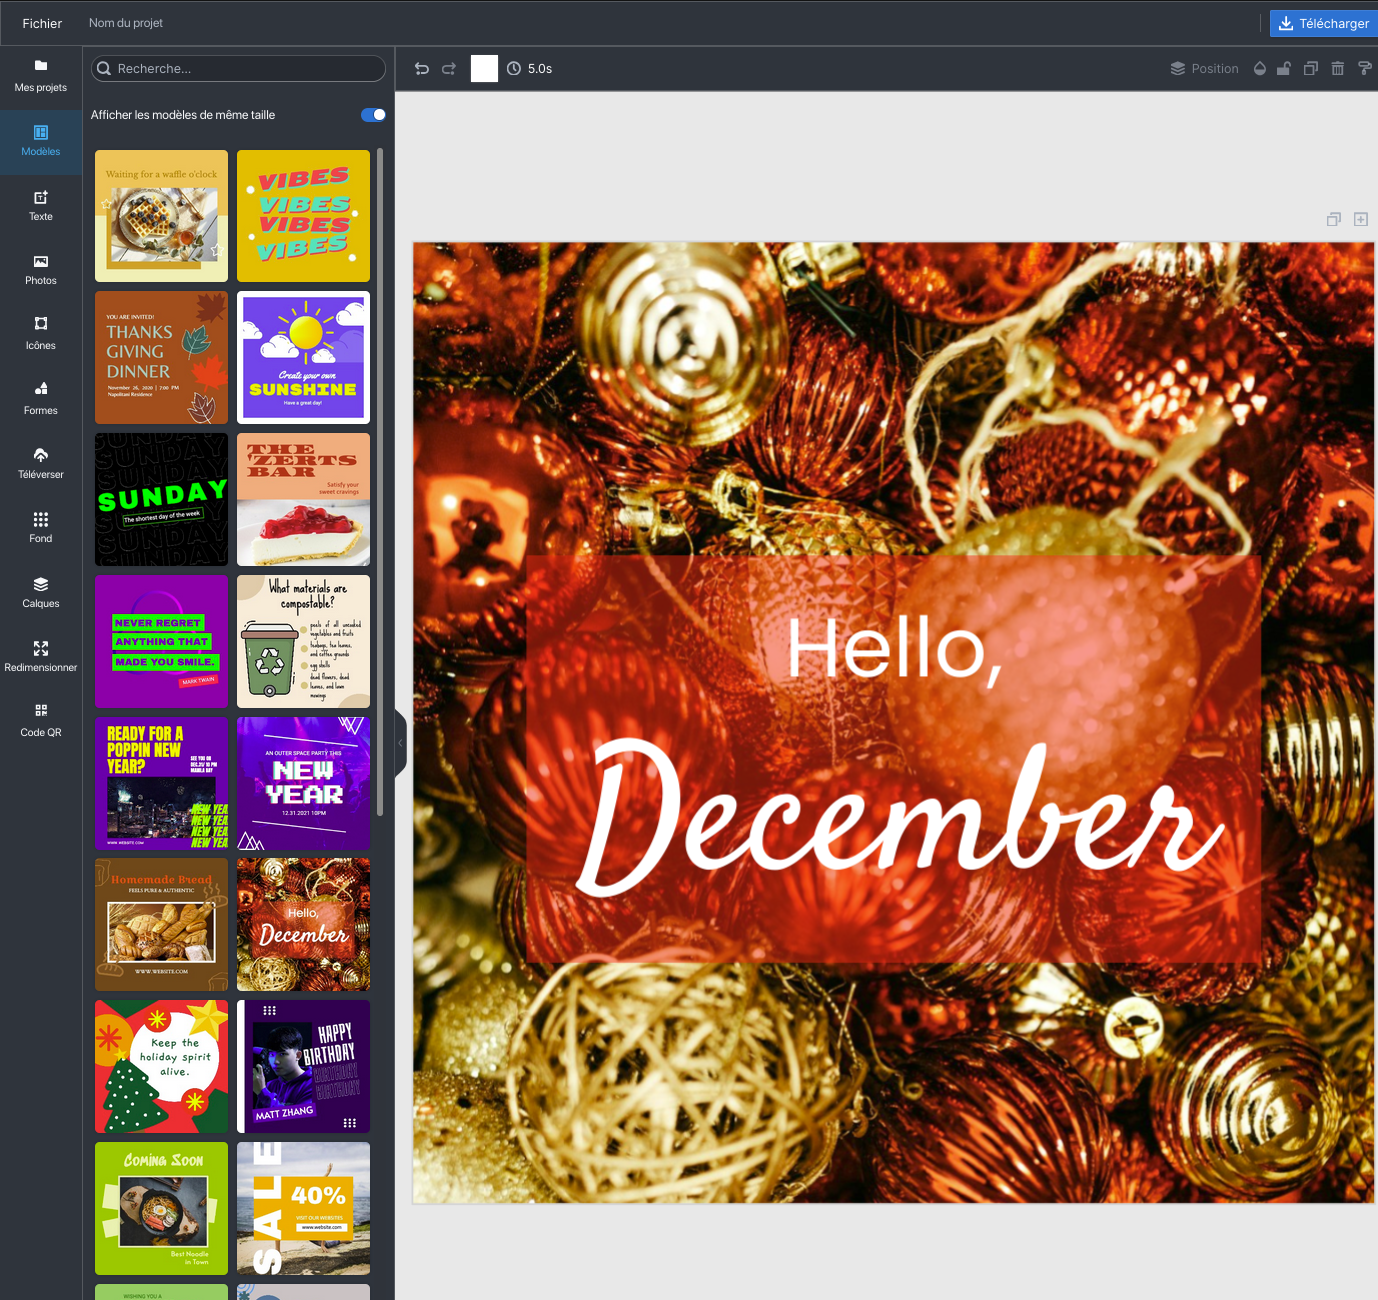The width and height of the screenshot is (1378, 1300).
Task: Click the Télécharger button
Action: pos(1324,23)
